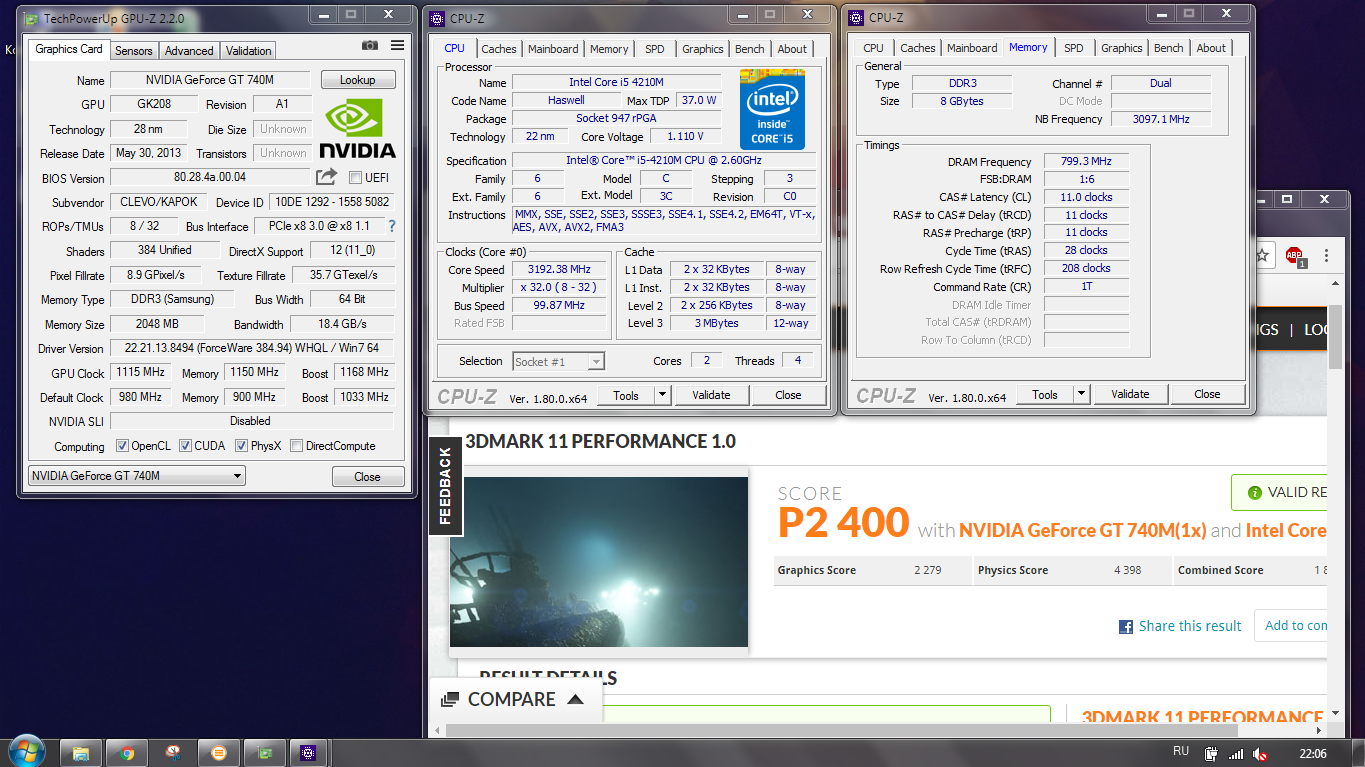Click the Chrome page vertical scrollbar thumb
1365x767 pixels.
pos(1335,335)
